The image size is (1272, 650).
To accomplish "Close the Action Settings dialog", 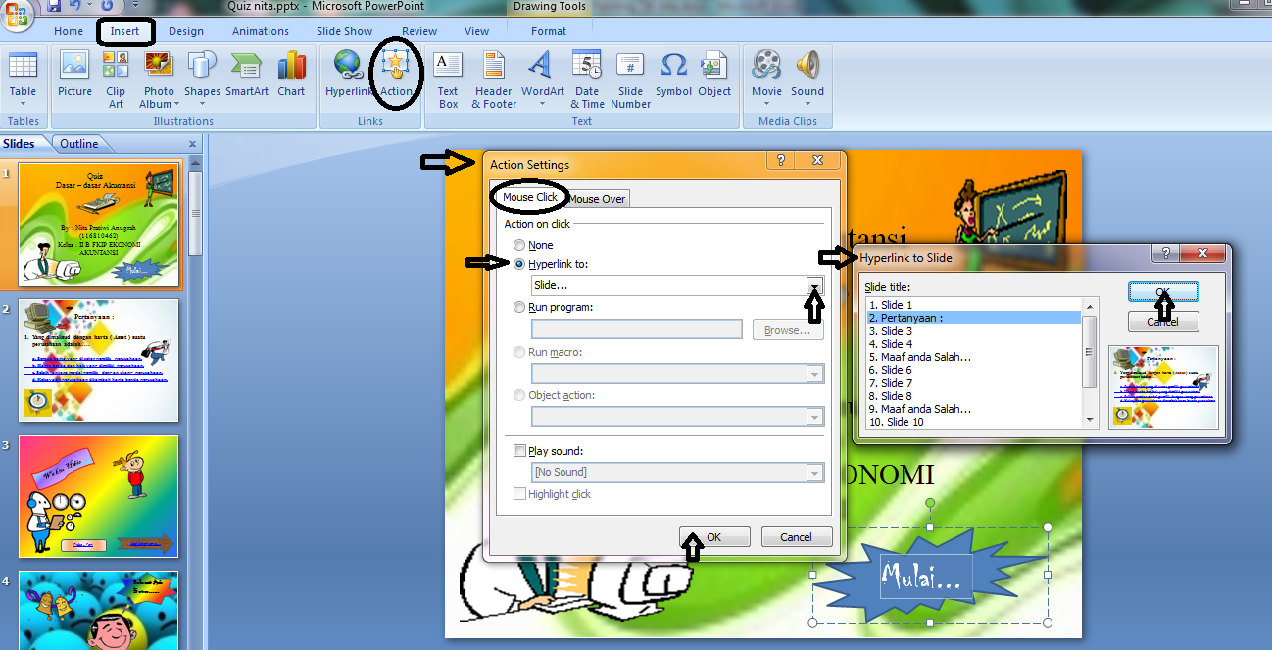I will [x=818, y=161].
